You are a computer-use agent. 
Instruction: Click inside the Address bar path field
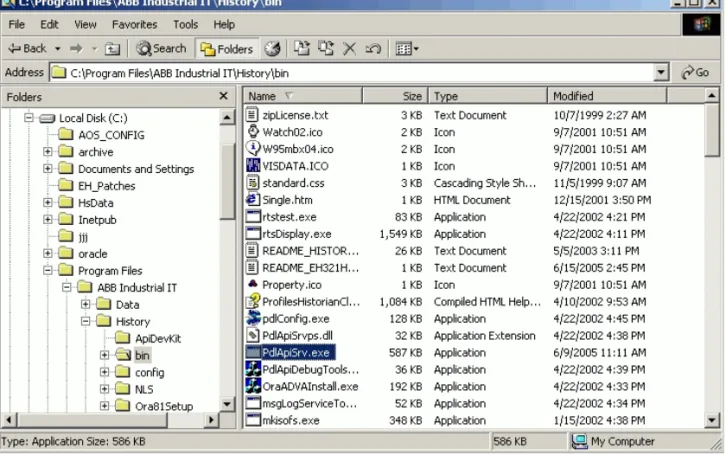[352, 73]
